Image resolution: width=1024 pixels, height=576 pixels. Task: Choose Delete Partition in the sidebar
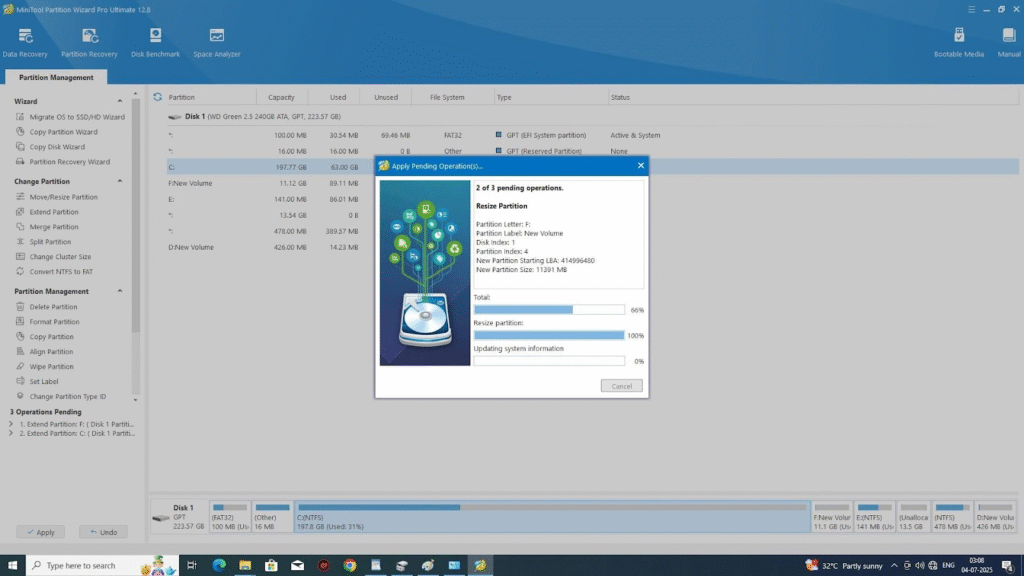pyautogui.click(x=46, y=307)
